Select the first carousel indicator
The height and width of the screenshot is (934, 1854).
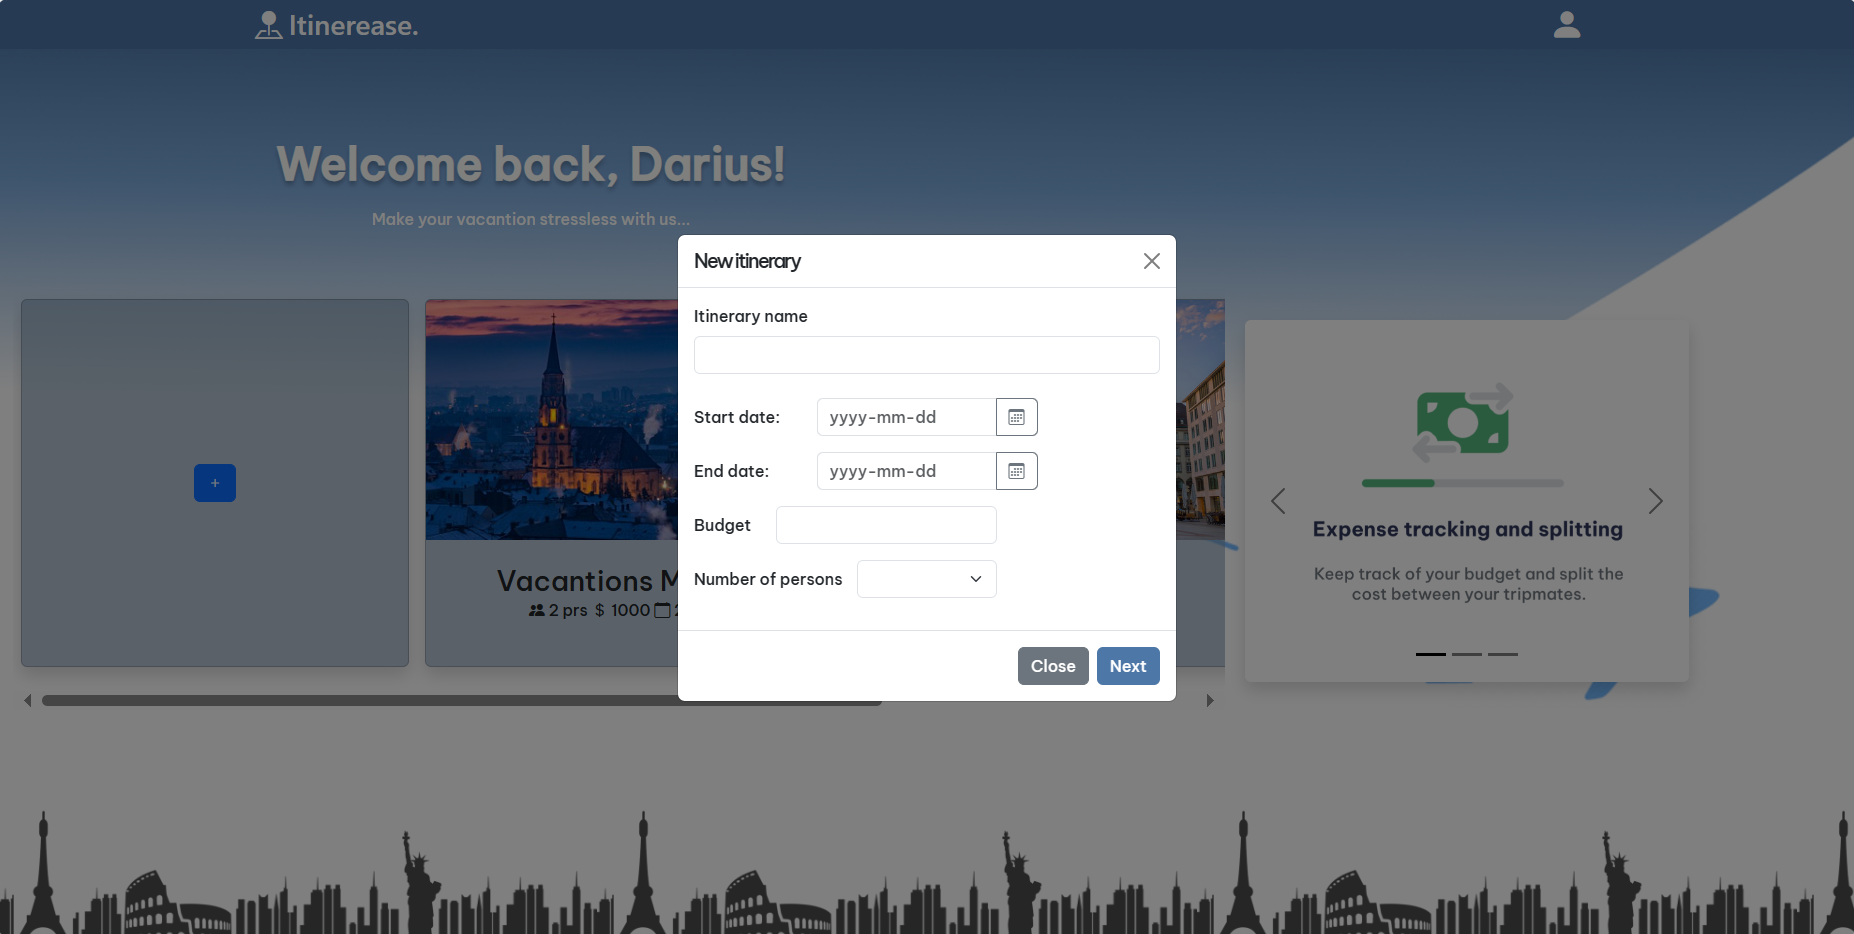pyautogui.click(x=1430, y=654)
